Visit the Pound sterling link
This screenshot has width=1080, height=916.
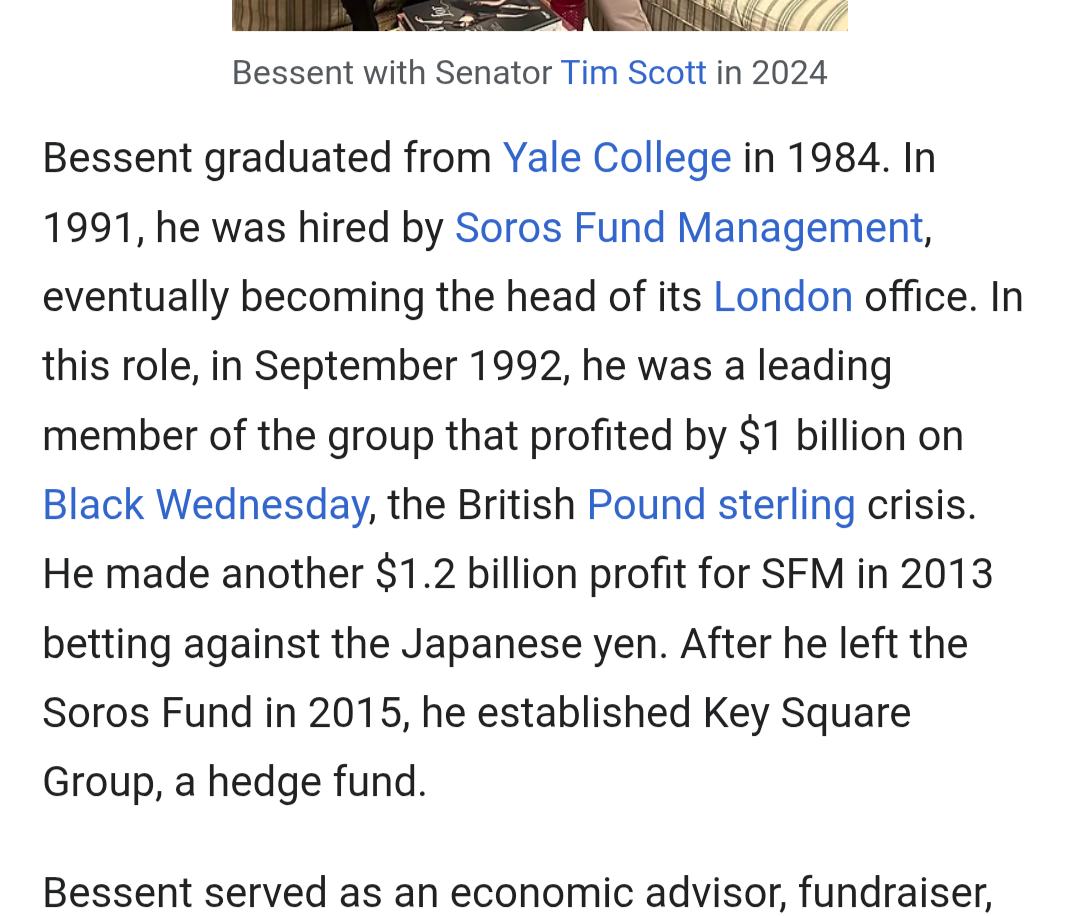point(720,505)
